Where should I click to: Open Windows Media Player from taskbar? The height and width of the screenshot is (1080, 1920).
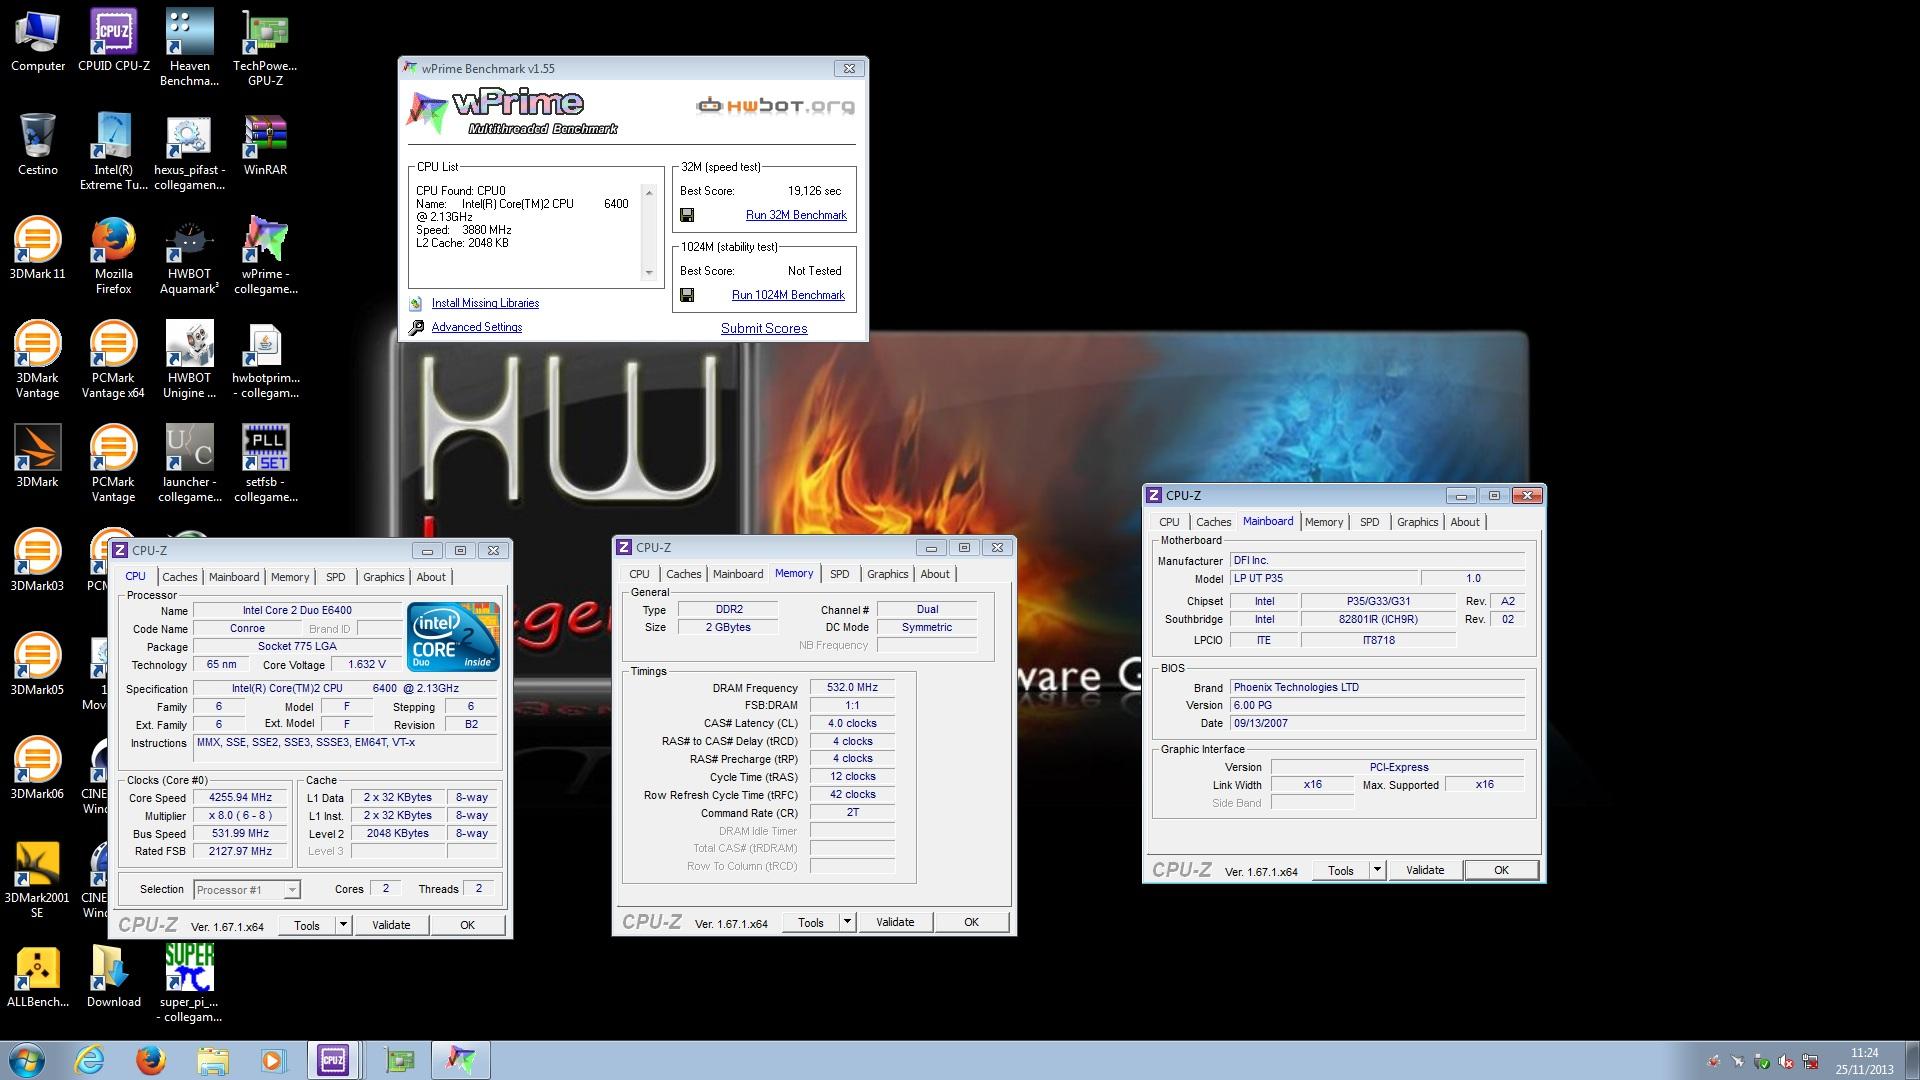273,1060
